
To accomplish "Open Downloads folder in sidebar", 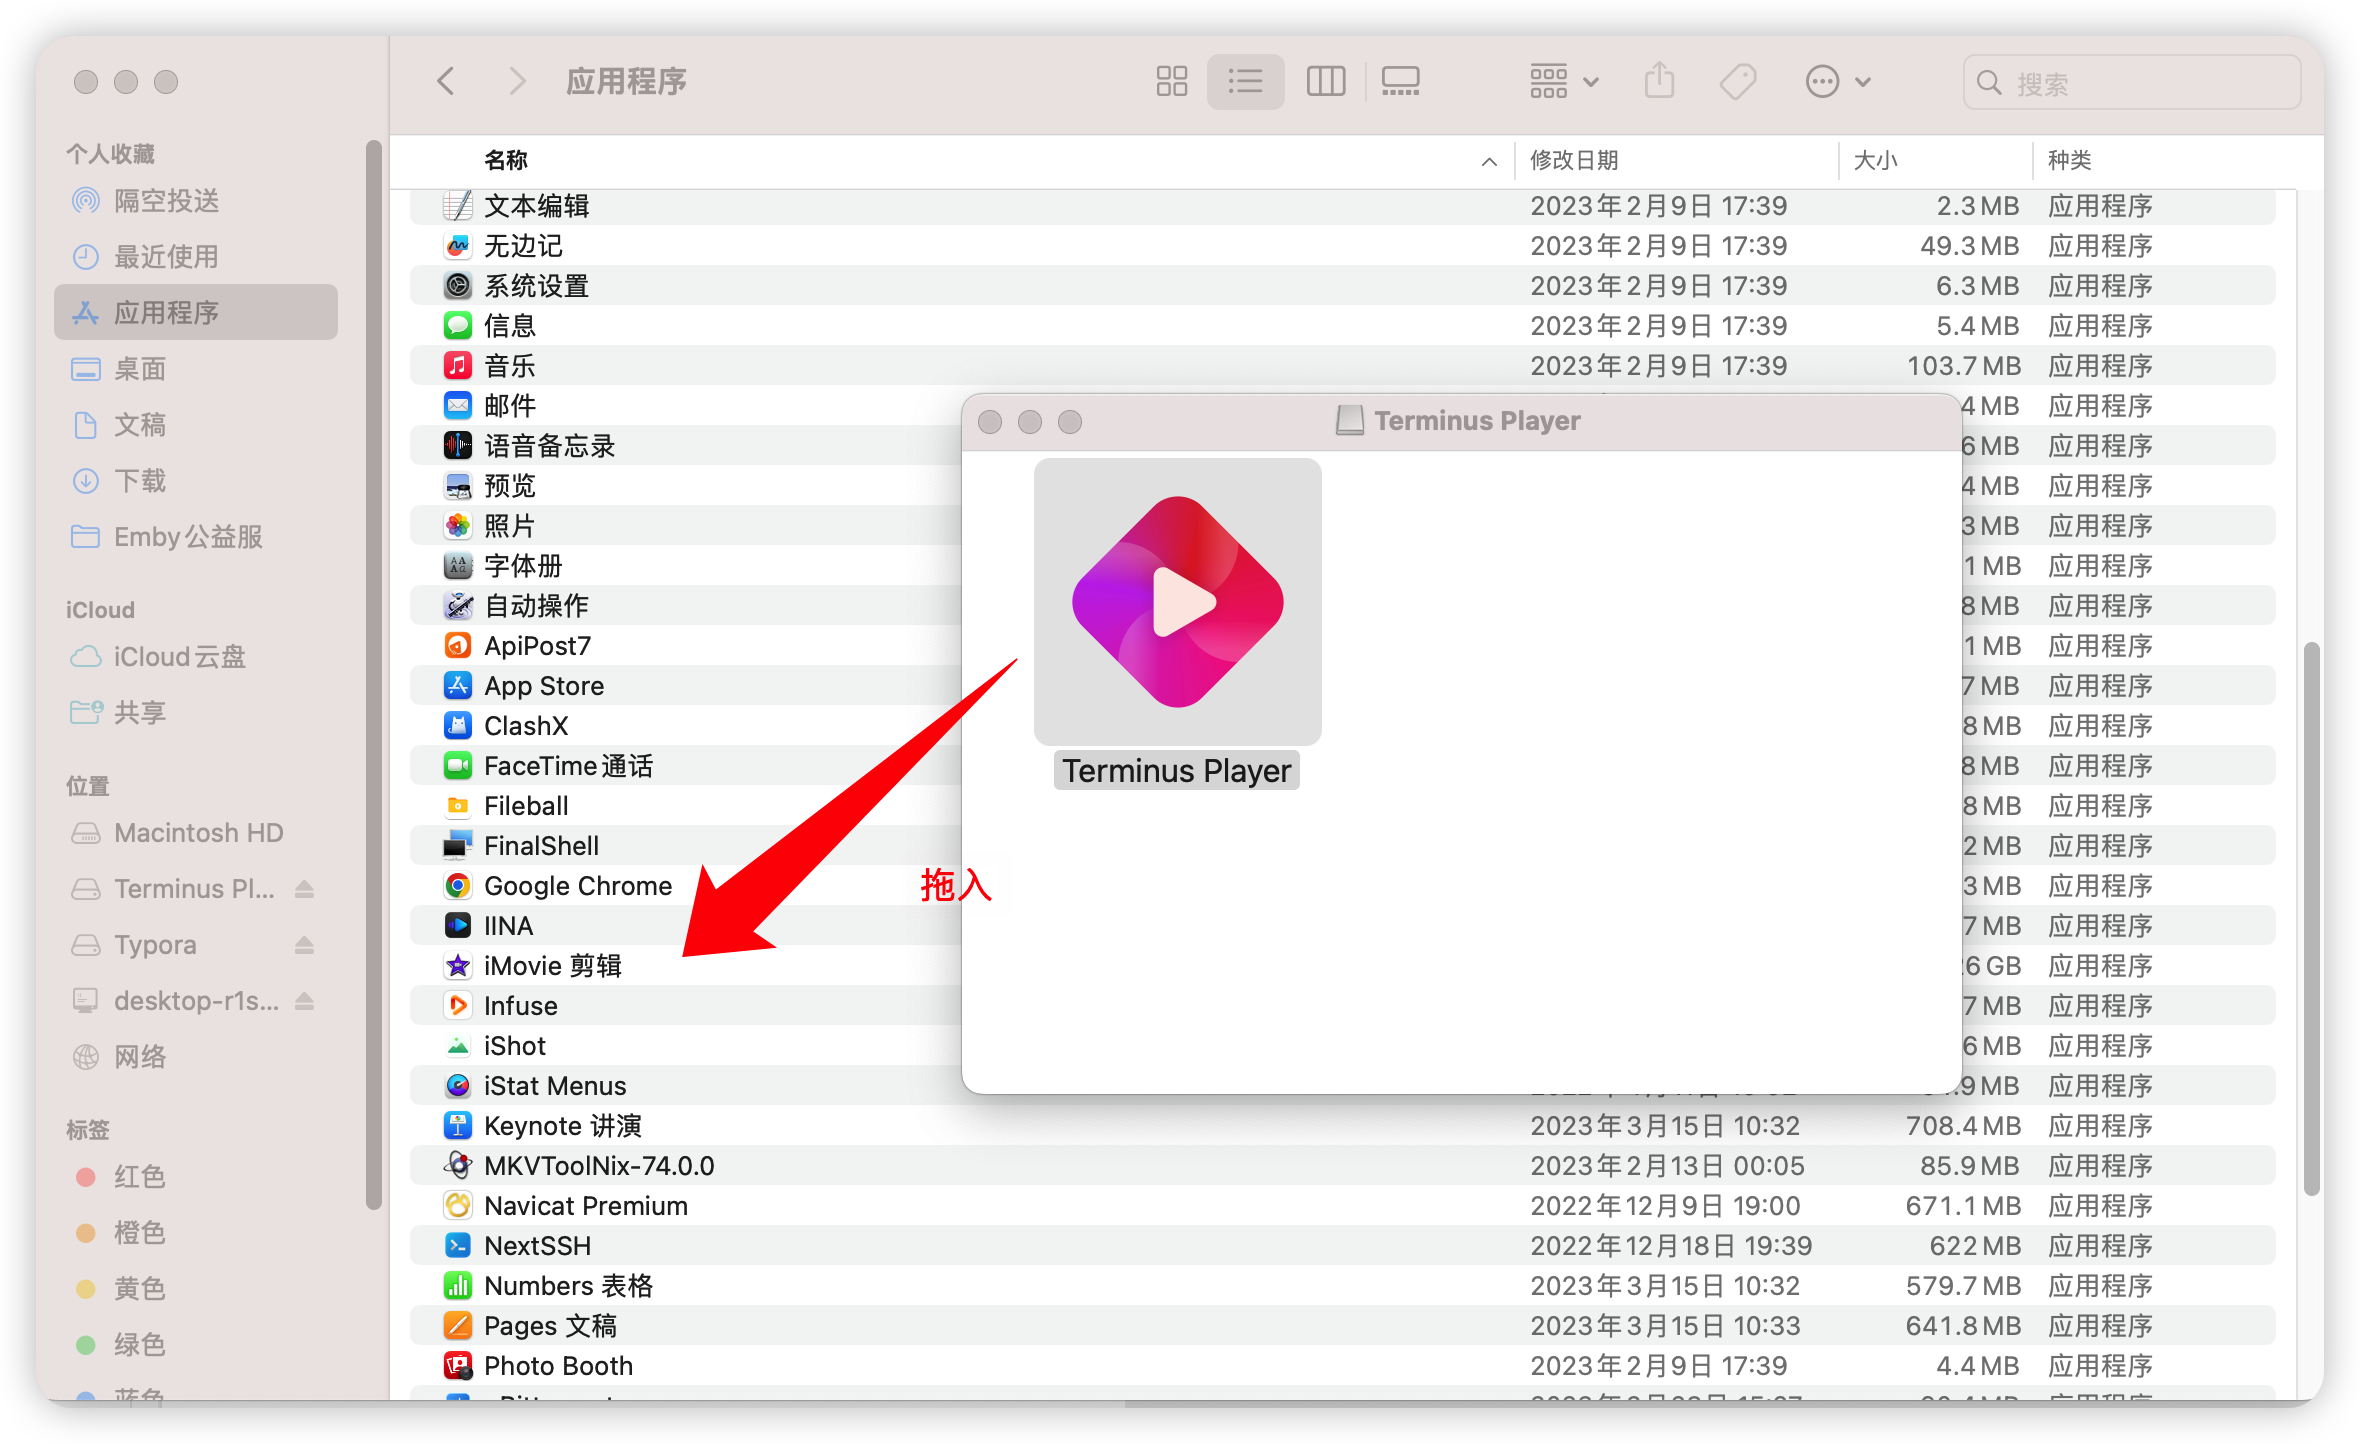I will (x=140, y=481).
